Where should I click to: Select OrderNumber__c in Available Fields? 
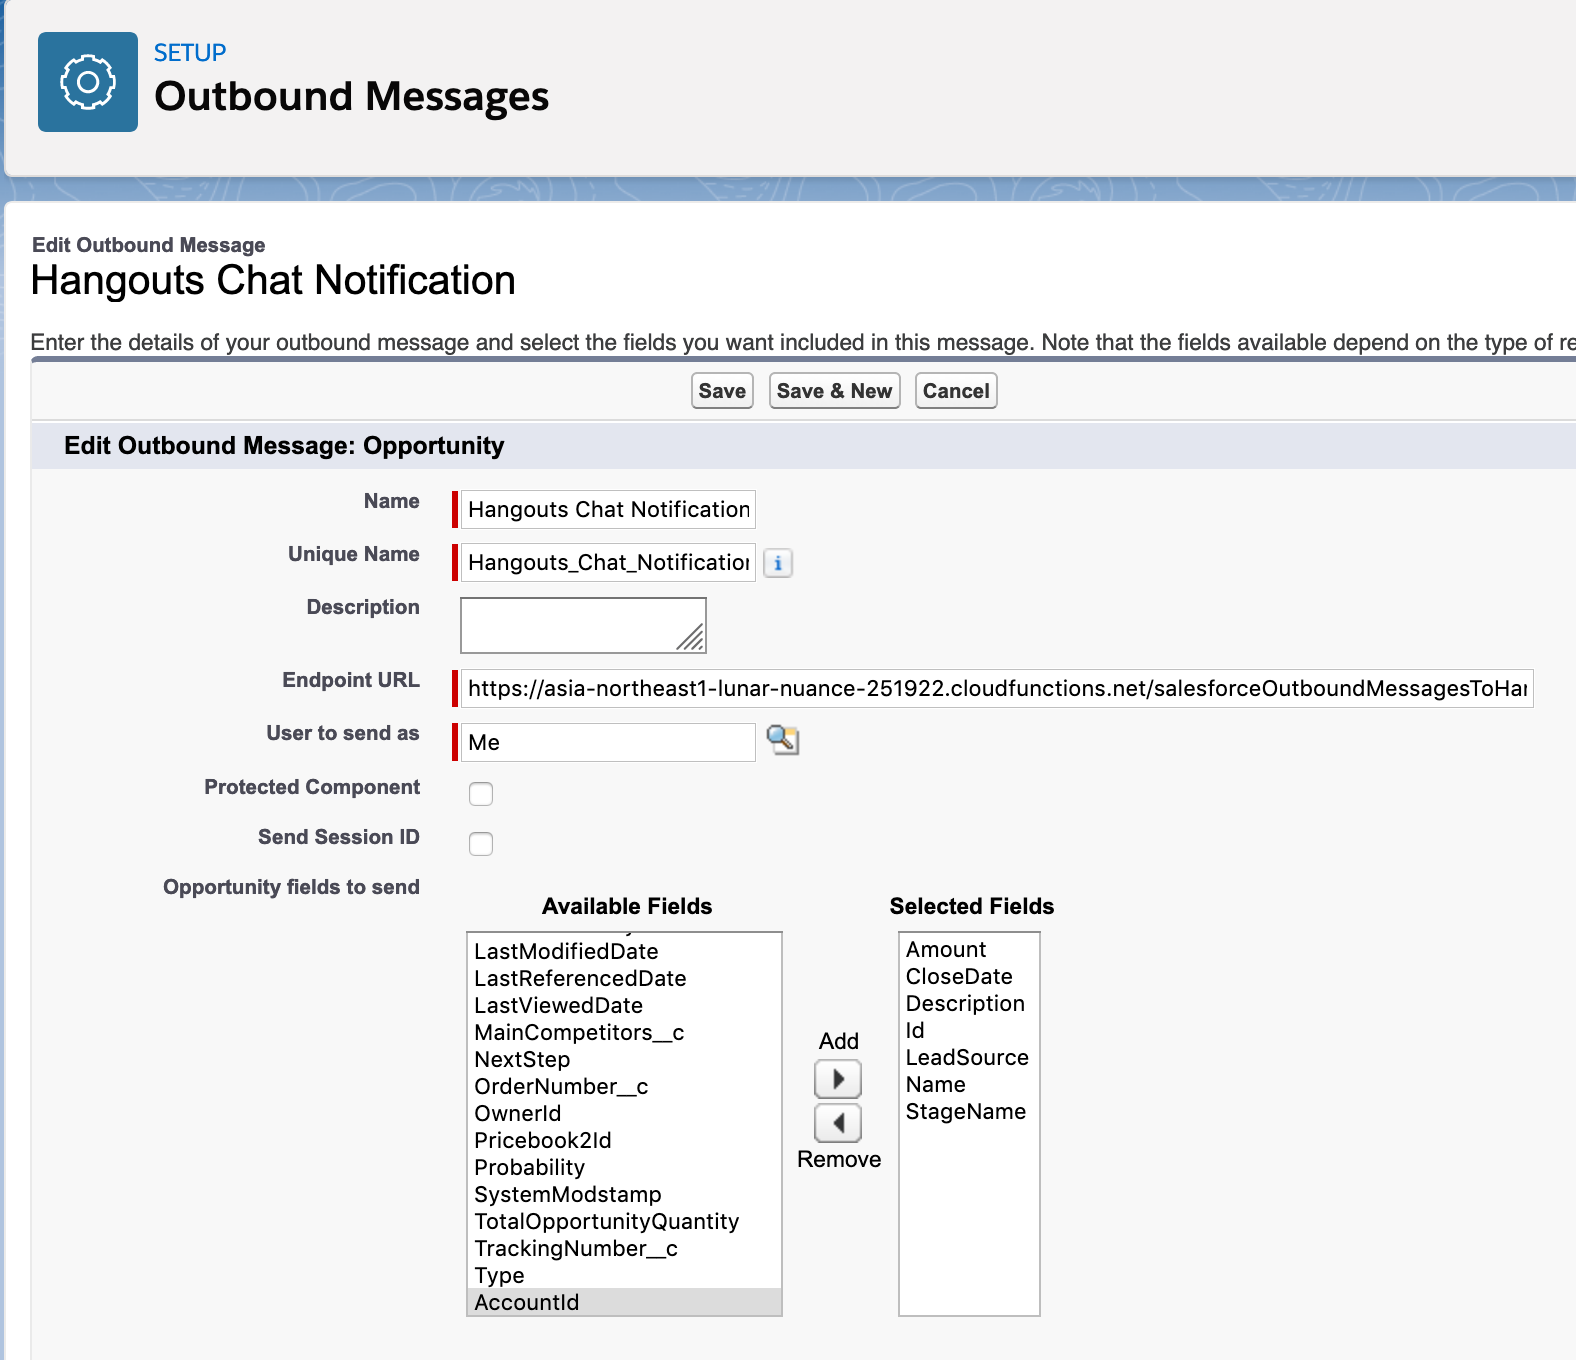(x=624, y=1086)
